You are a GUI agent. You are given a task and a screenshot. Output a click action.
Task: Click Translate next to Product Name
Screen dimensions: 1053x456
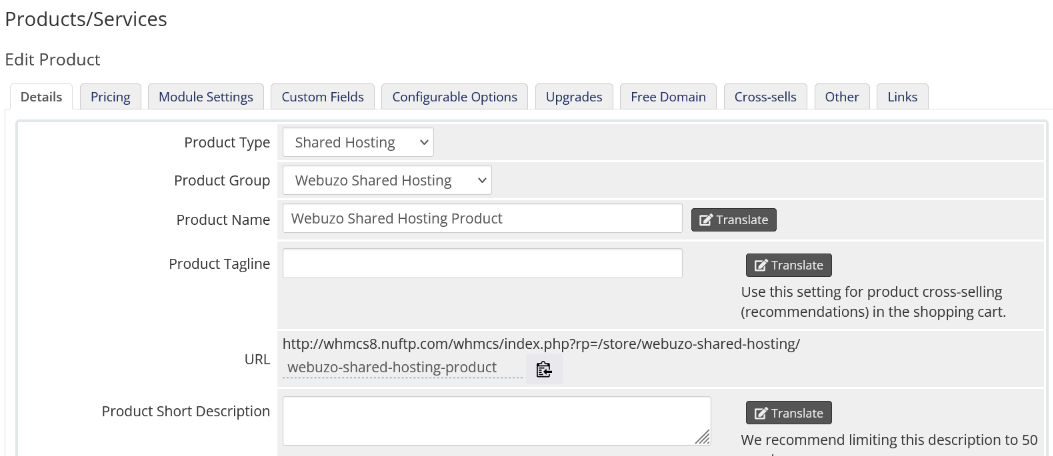[x=733, y=219]
